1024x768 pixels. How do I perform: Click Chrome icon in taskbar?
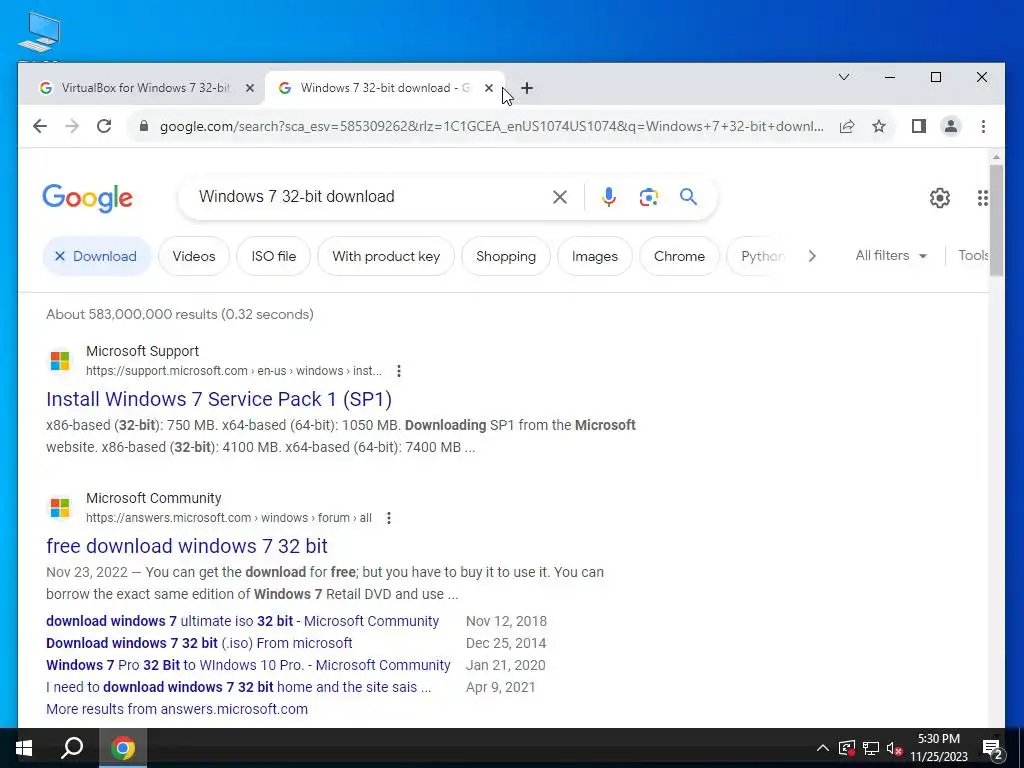[x=123, y=748]
